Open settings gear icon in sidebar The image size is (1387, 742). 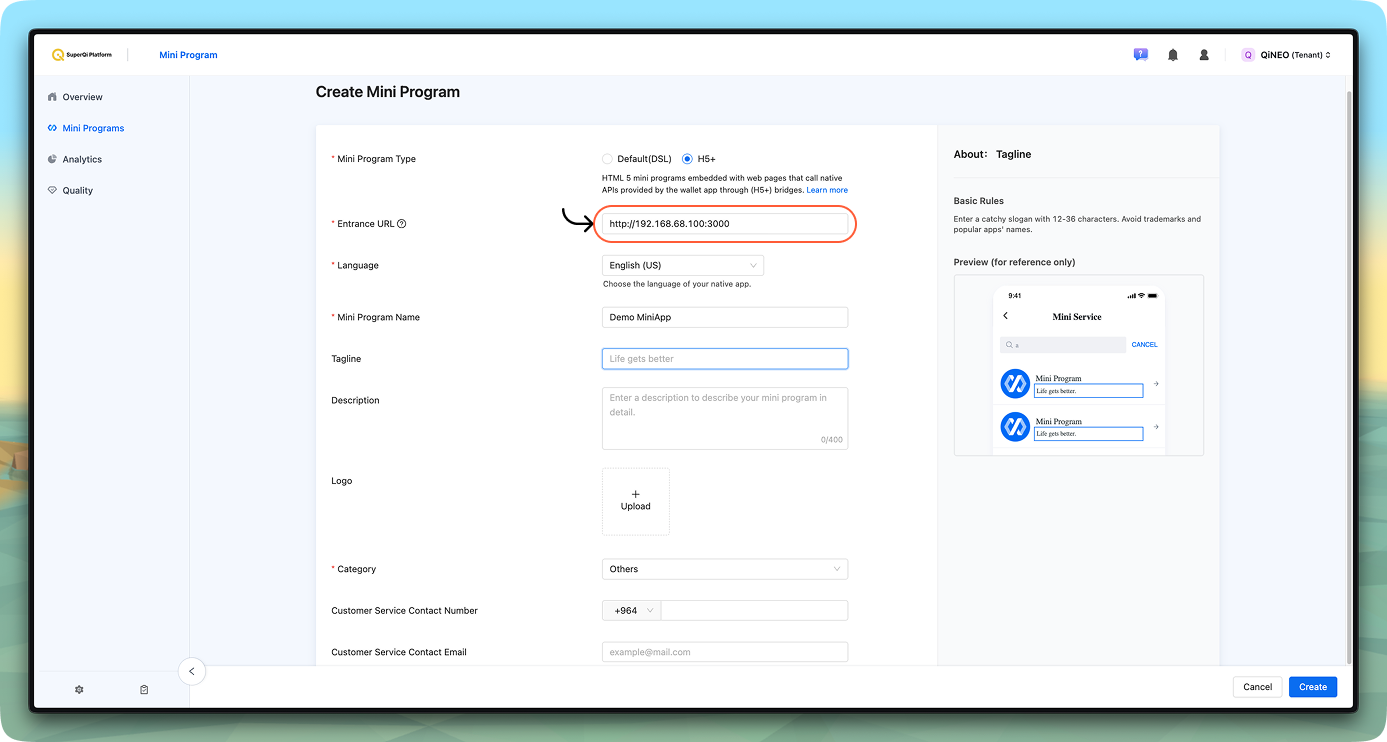79,689
